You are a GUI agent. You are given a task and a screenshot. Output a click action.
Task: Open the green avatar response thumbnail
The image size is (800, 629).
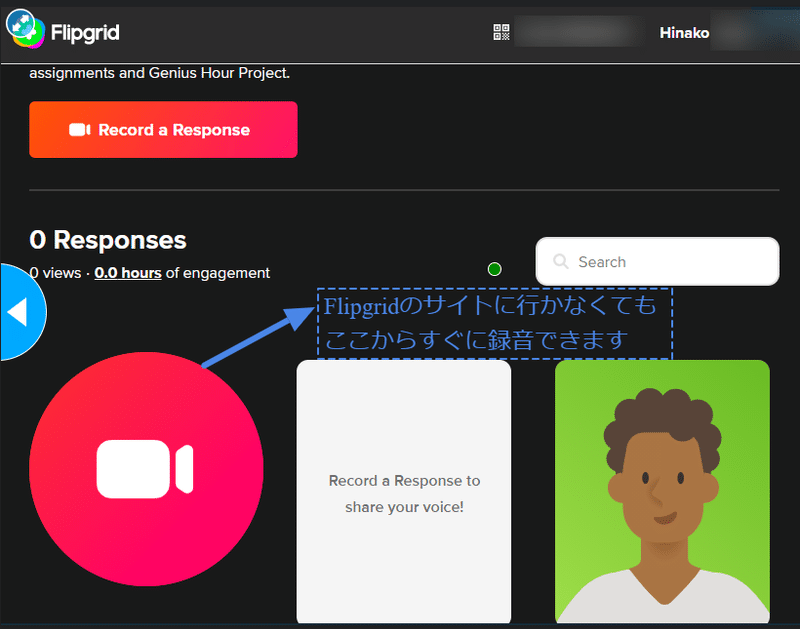click(x=662, y=491)
